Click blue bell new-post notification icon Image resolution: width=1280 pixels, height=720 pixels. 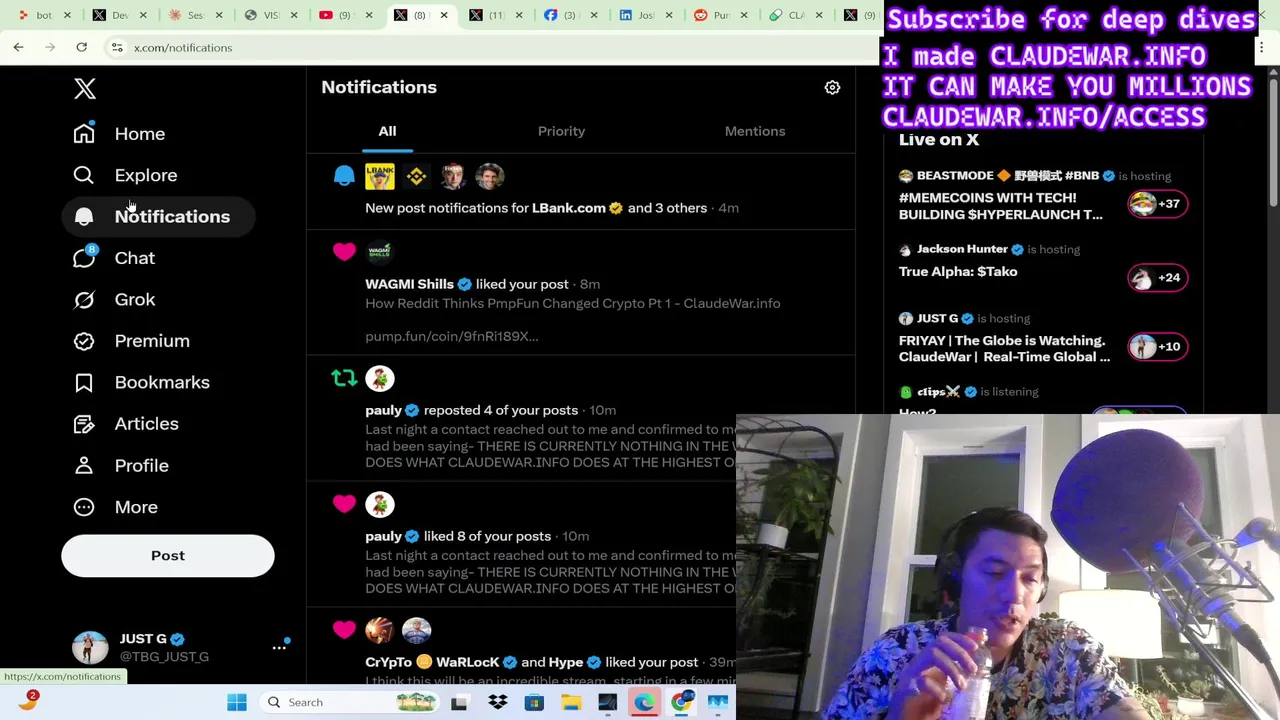pos(344,176)
